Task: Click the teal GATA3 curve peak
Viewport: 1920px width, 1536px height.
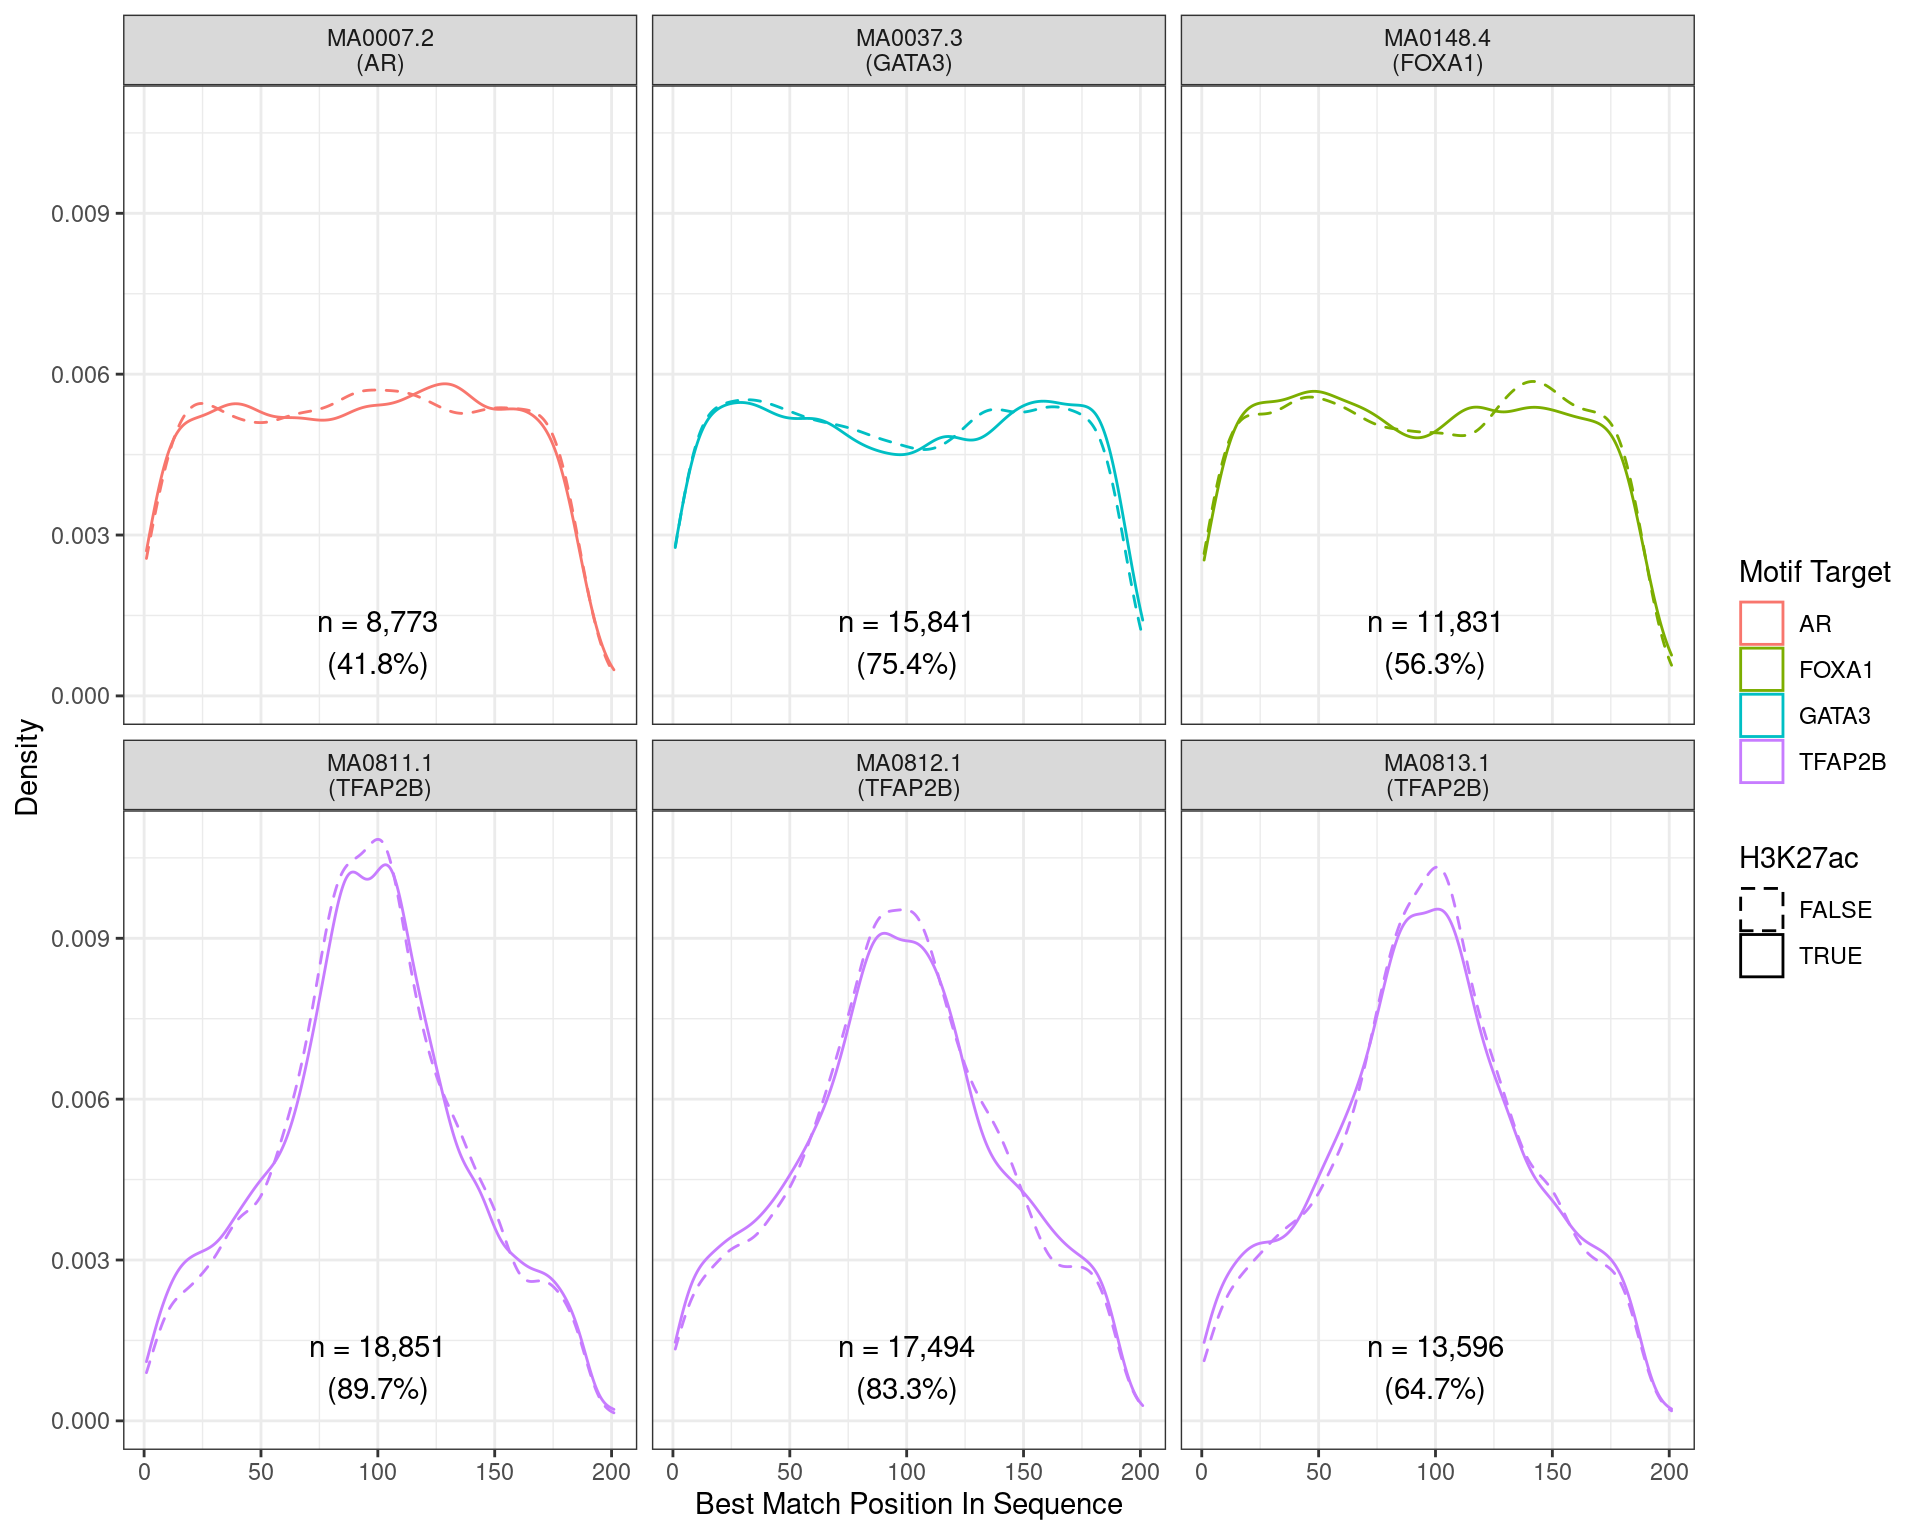Action: 736,402
